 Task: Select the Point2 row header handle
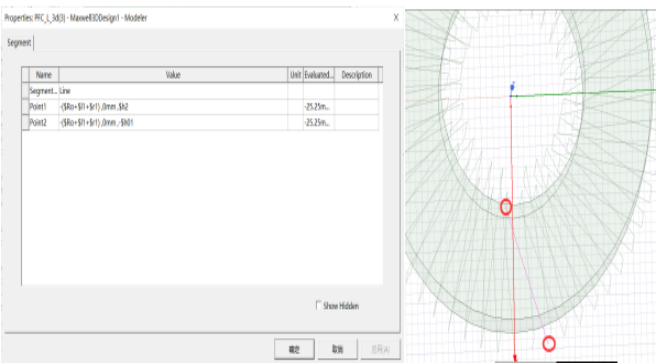(25, 123)
